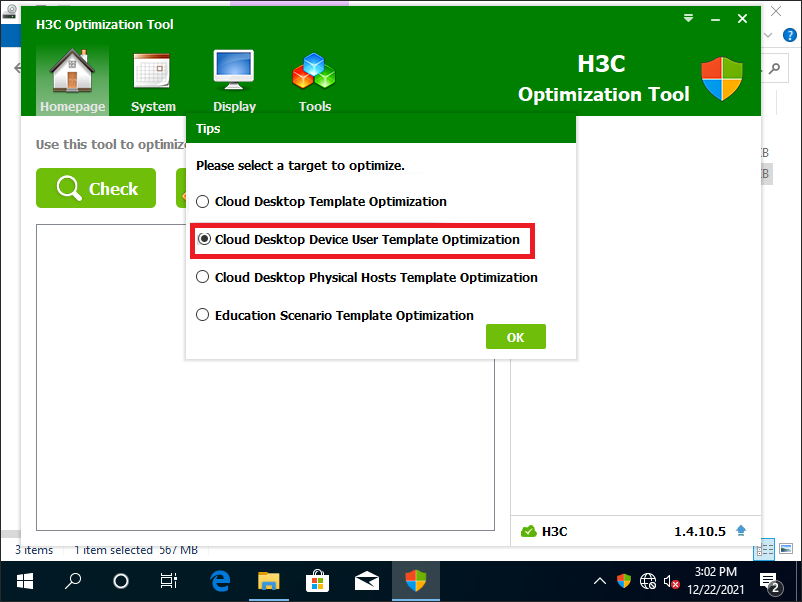Minimize the H3C Optimization Tool window

pyautogui.click(x=715, y=19)
